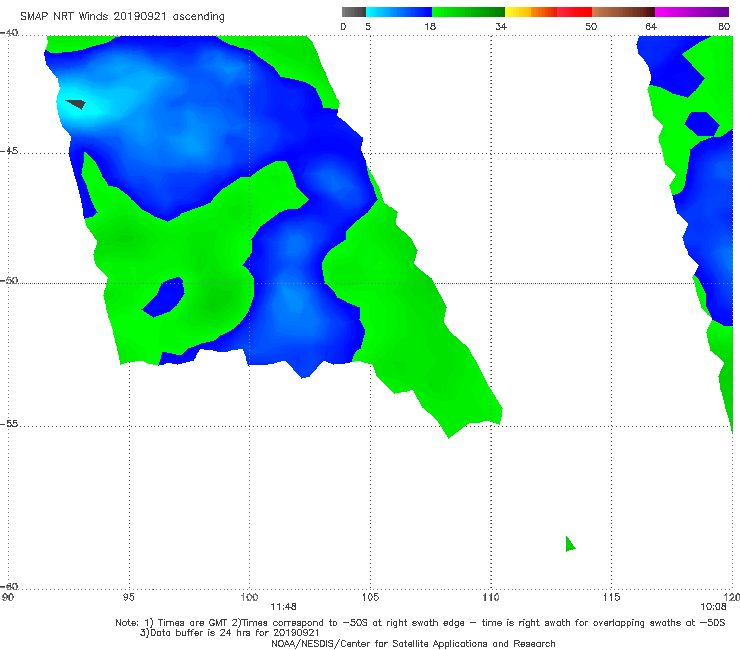
Task: Click the dark wind barb in the cyan area
Action: point(76,104)
